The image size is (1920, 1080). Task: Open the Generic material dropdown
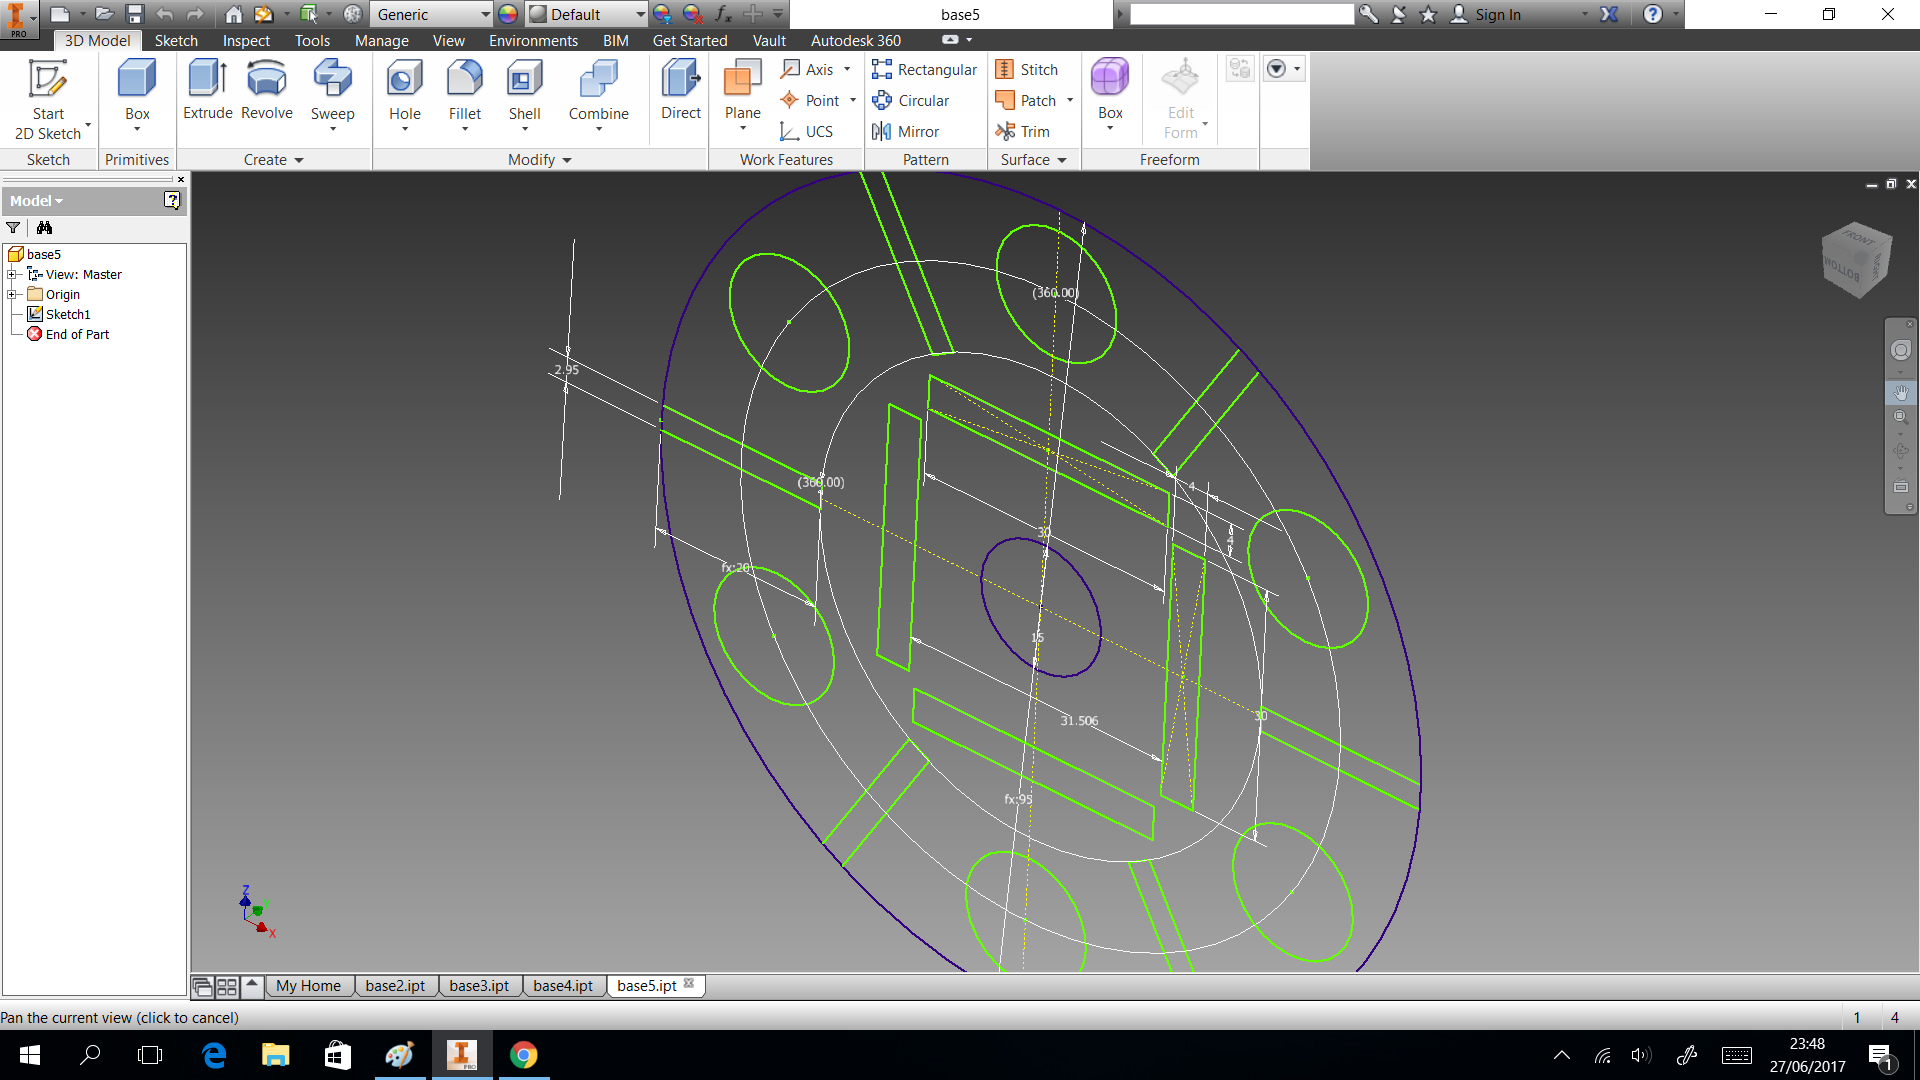(x=485, y=15)
